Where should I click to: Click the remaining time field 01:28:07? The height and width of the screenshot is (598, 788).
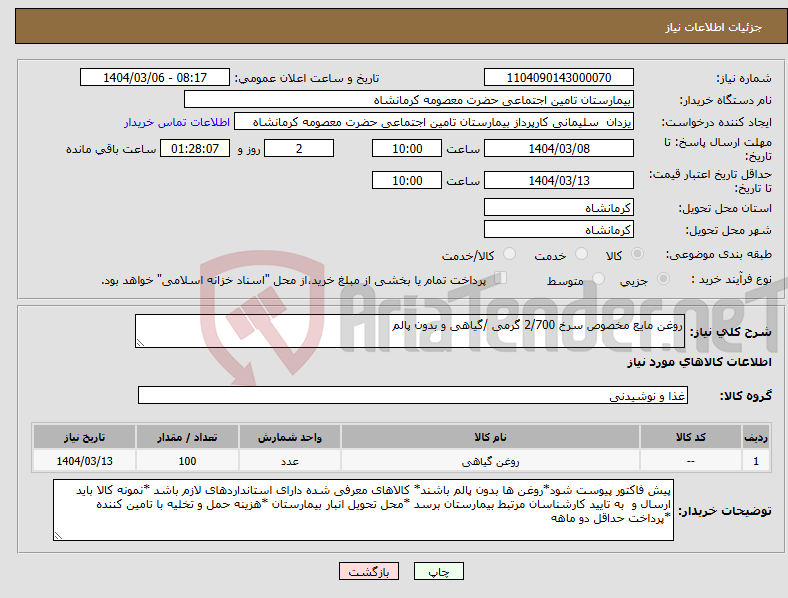(x=195, y=148)
